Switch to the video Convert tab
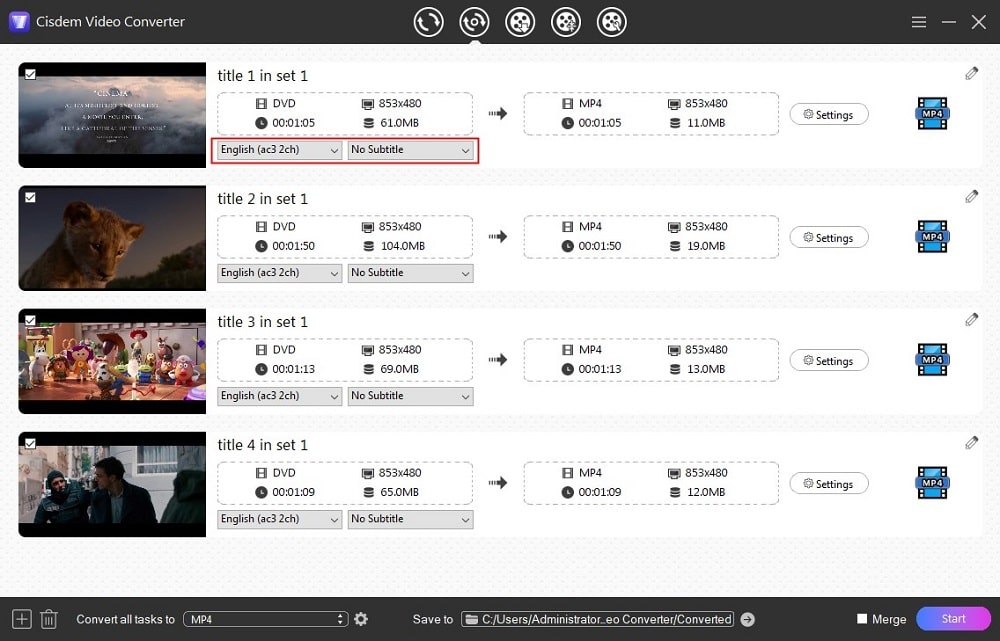Image resolution: width=1000 pixels, height=641 pixels. (x=428, y=22)
